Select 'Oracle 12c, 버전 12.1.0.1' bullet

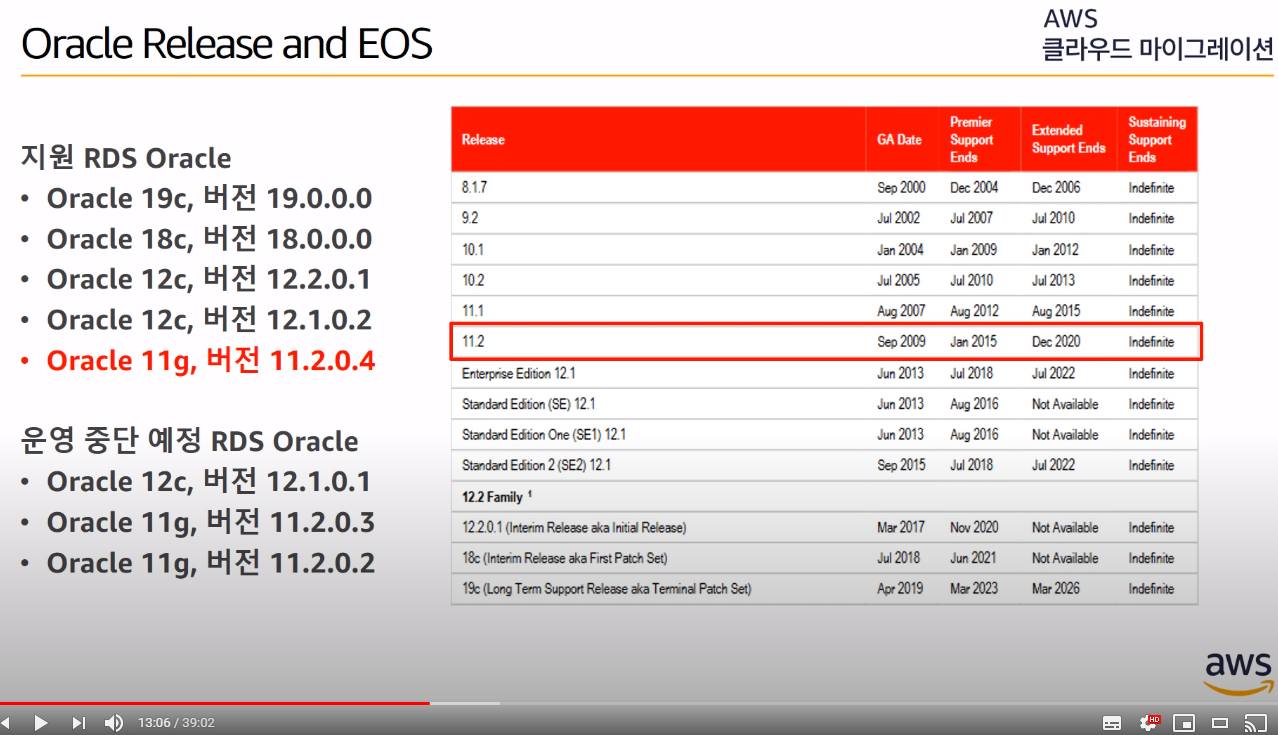pyautogui.click(x=208, y=482)
